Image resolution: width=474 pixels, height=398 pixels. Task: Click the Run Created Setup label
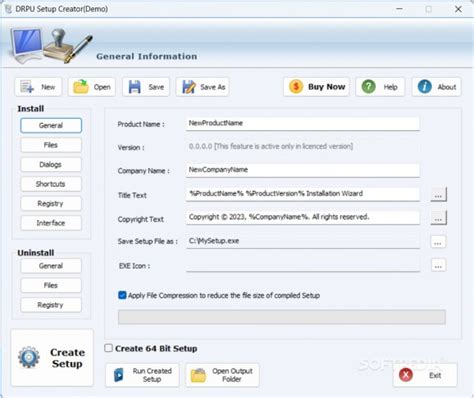[x=152, y=375]
